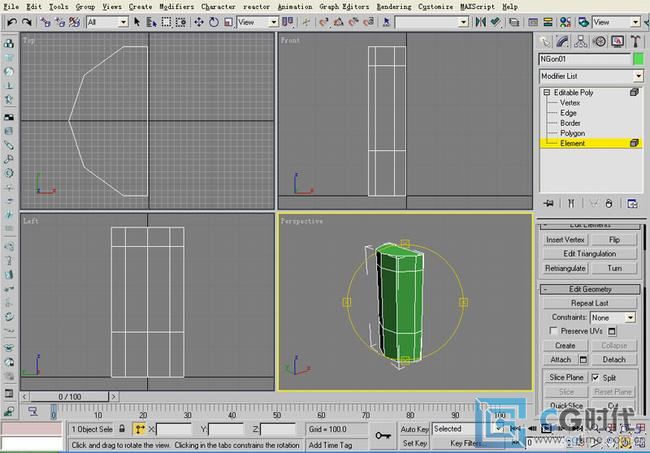Screen dimensions: 650x453
Task: Activate Unlink Selection tool
Action: pos(61,22)
